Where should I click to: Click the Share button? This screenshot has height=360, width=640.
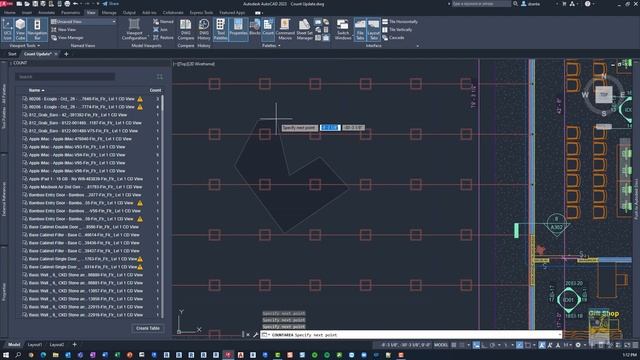110,4
